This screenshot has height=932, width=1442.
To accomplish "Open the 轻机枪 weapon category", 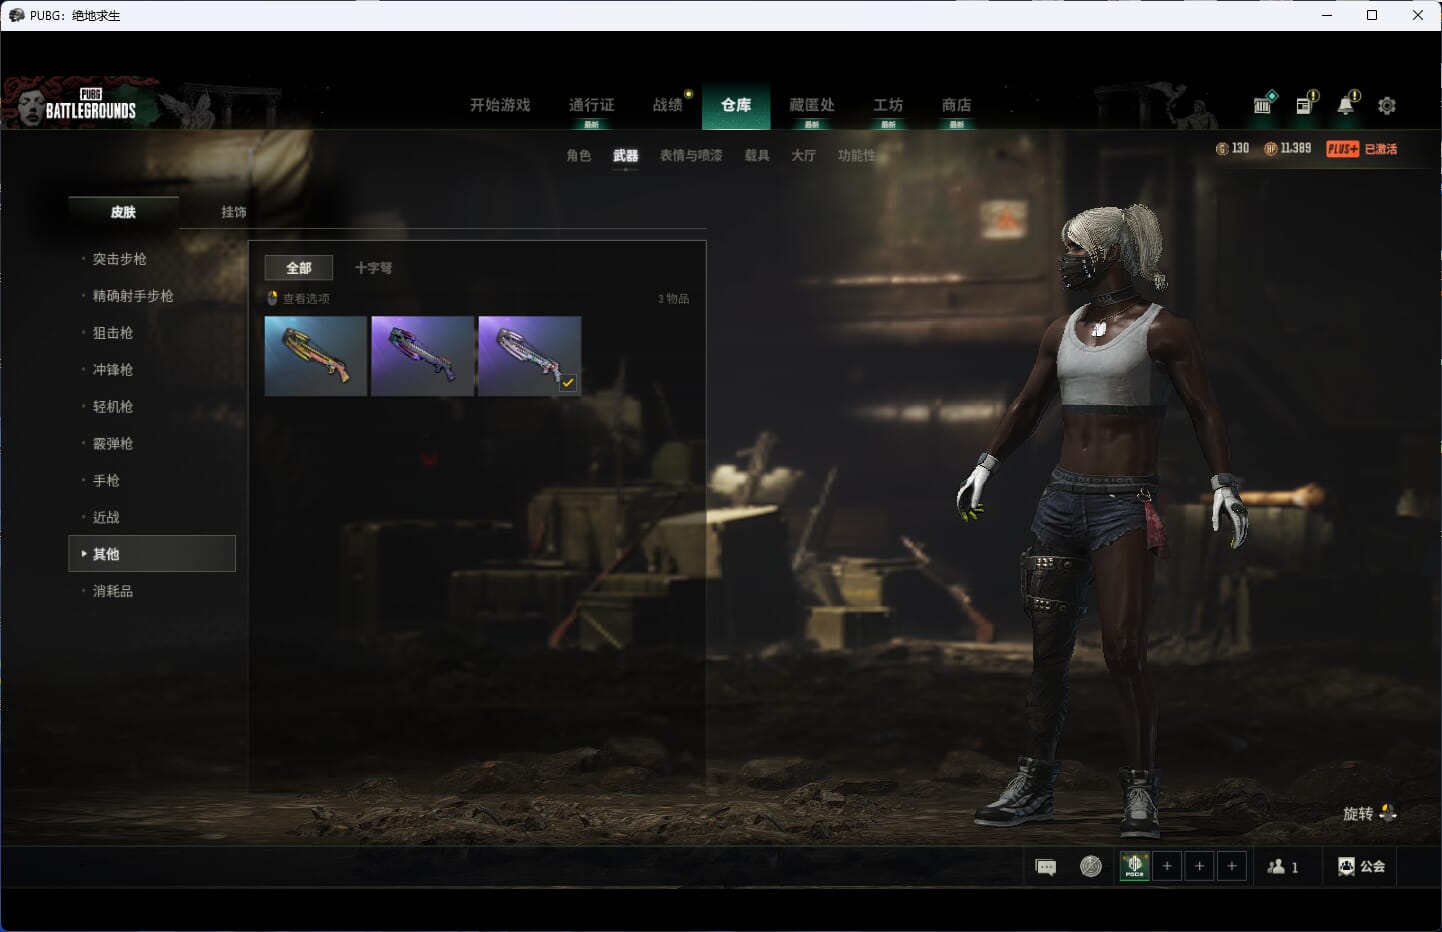I will [x=113, y=407].
